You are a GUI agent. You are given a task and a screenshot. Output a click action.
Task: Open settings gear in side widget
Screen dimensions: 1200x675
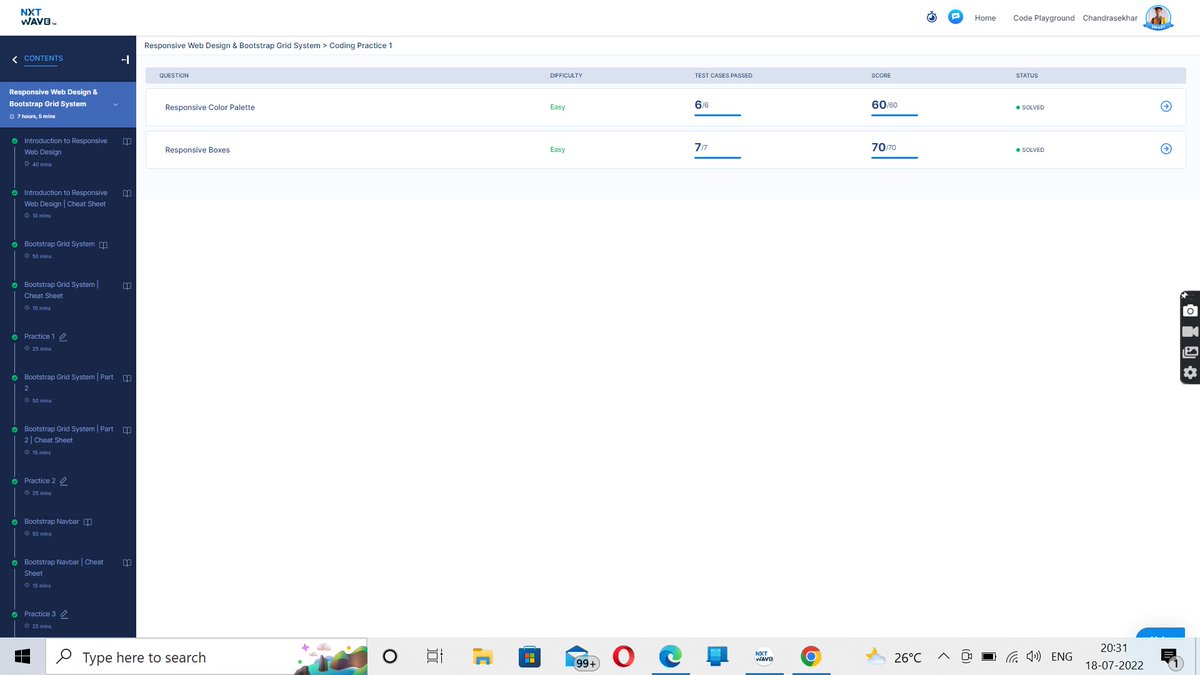tap(1190, 373)
